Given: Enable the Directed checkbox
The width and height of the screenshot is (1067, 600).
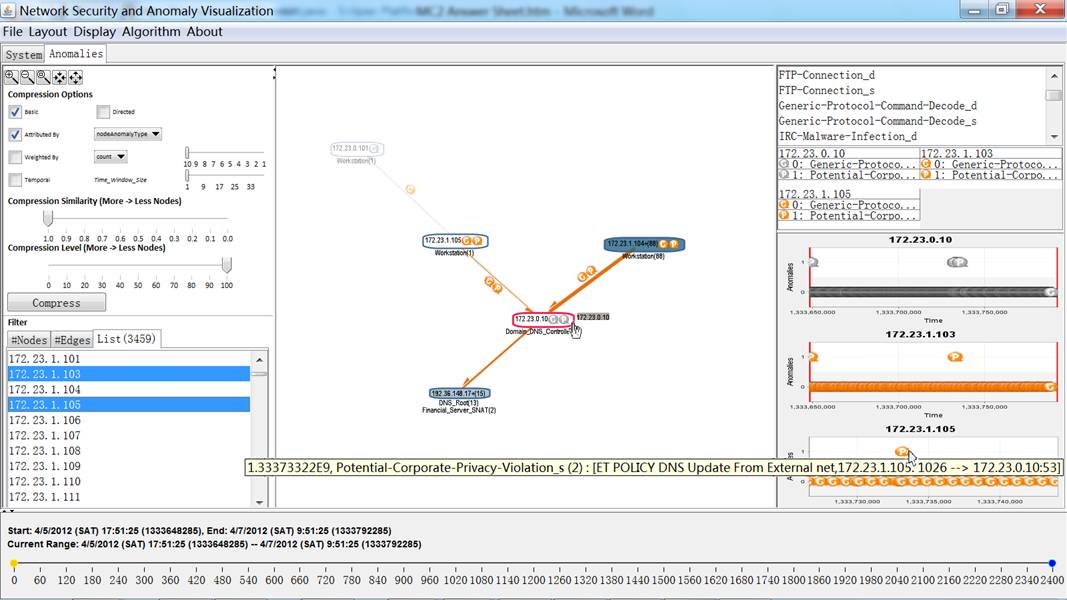Looking at the screenshot, I should 103,112.
